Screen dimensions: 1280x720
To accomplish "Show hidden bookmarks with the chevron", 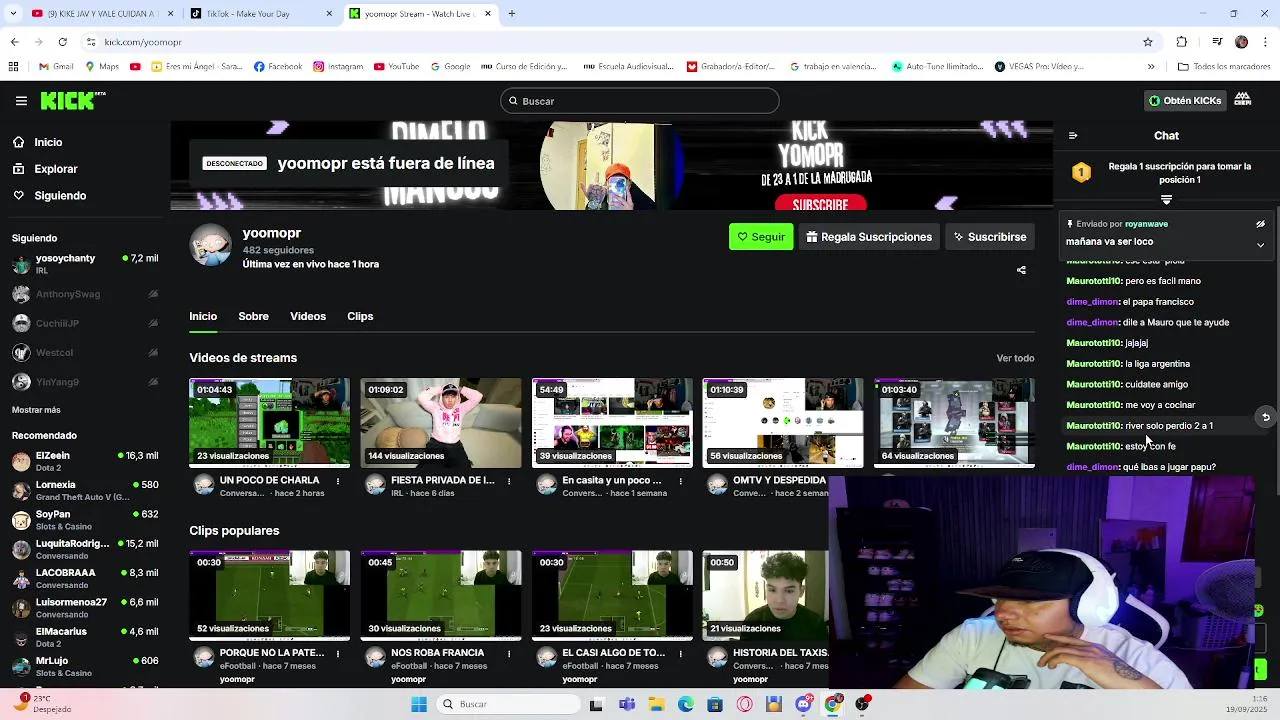I will [x=1151, y=67].
